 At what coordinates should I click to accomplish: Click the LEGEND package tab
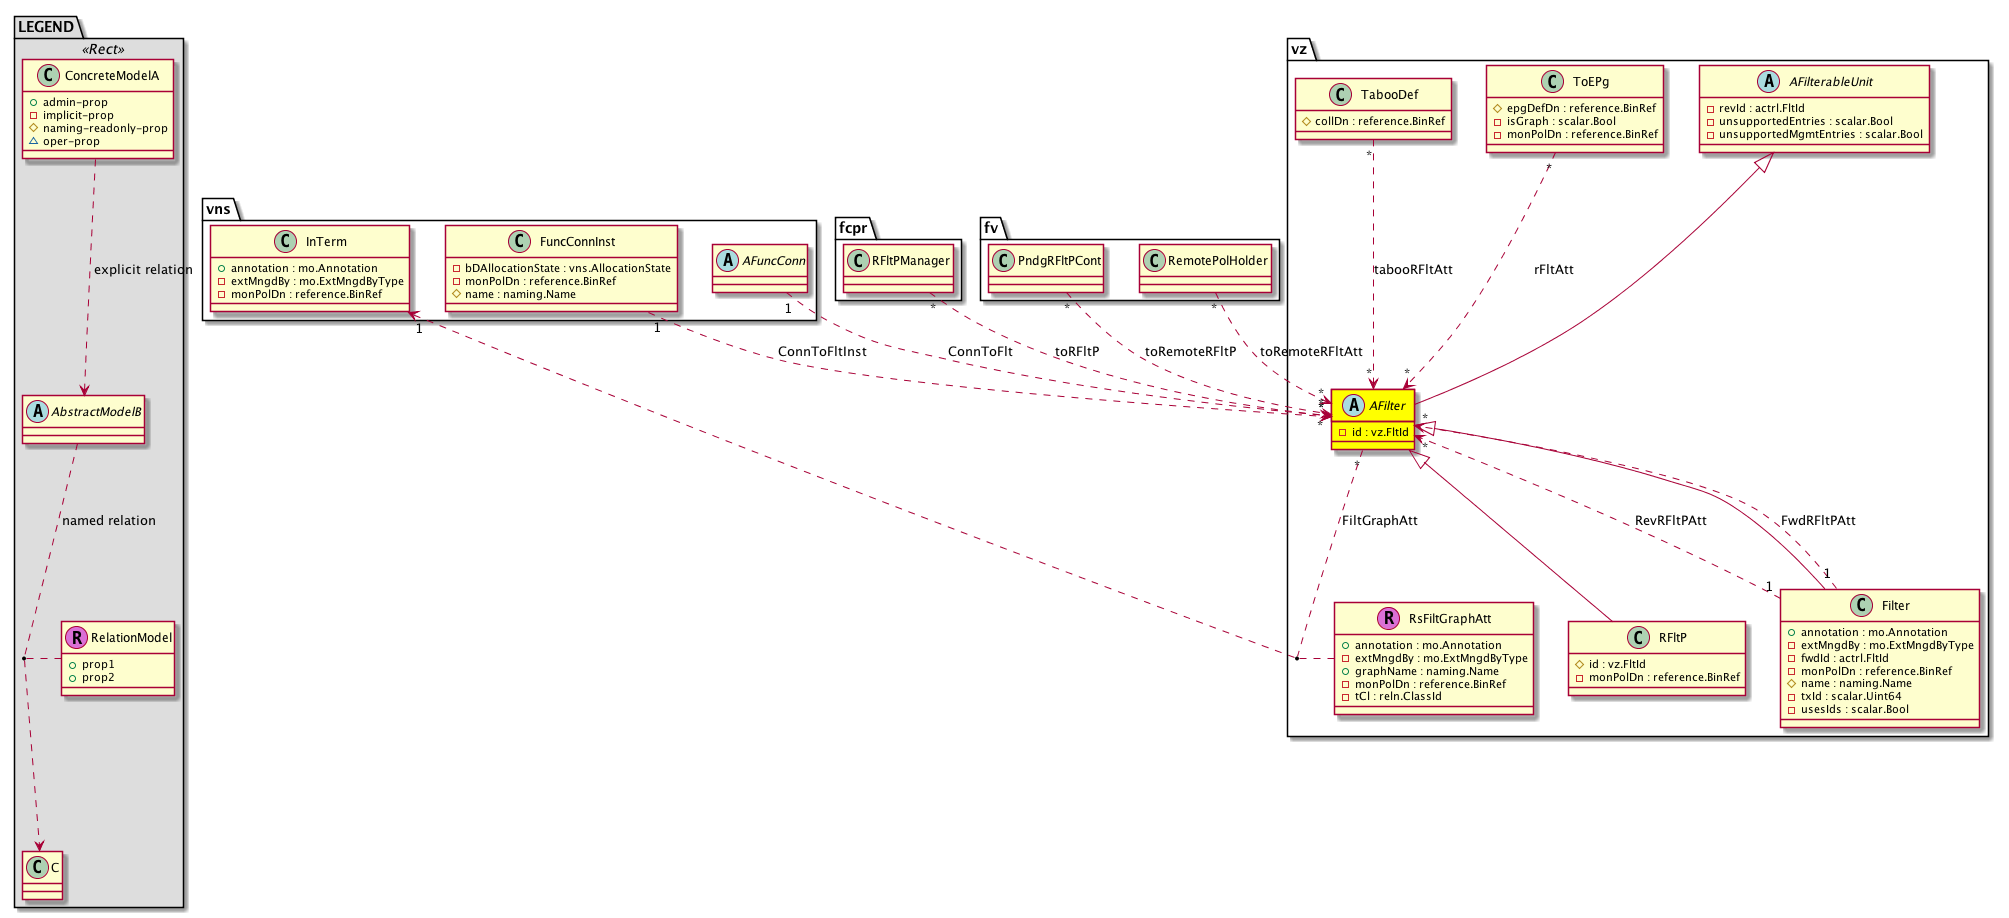(x=46, y=27)
